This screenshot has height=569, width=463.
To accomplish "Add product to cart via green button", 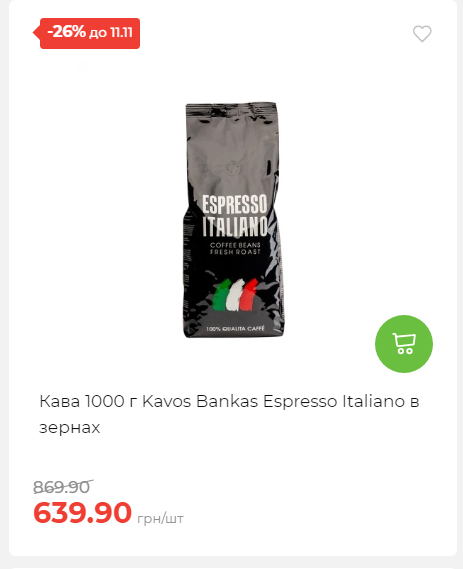I will (404, 344).
